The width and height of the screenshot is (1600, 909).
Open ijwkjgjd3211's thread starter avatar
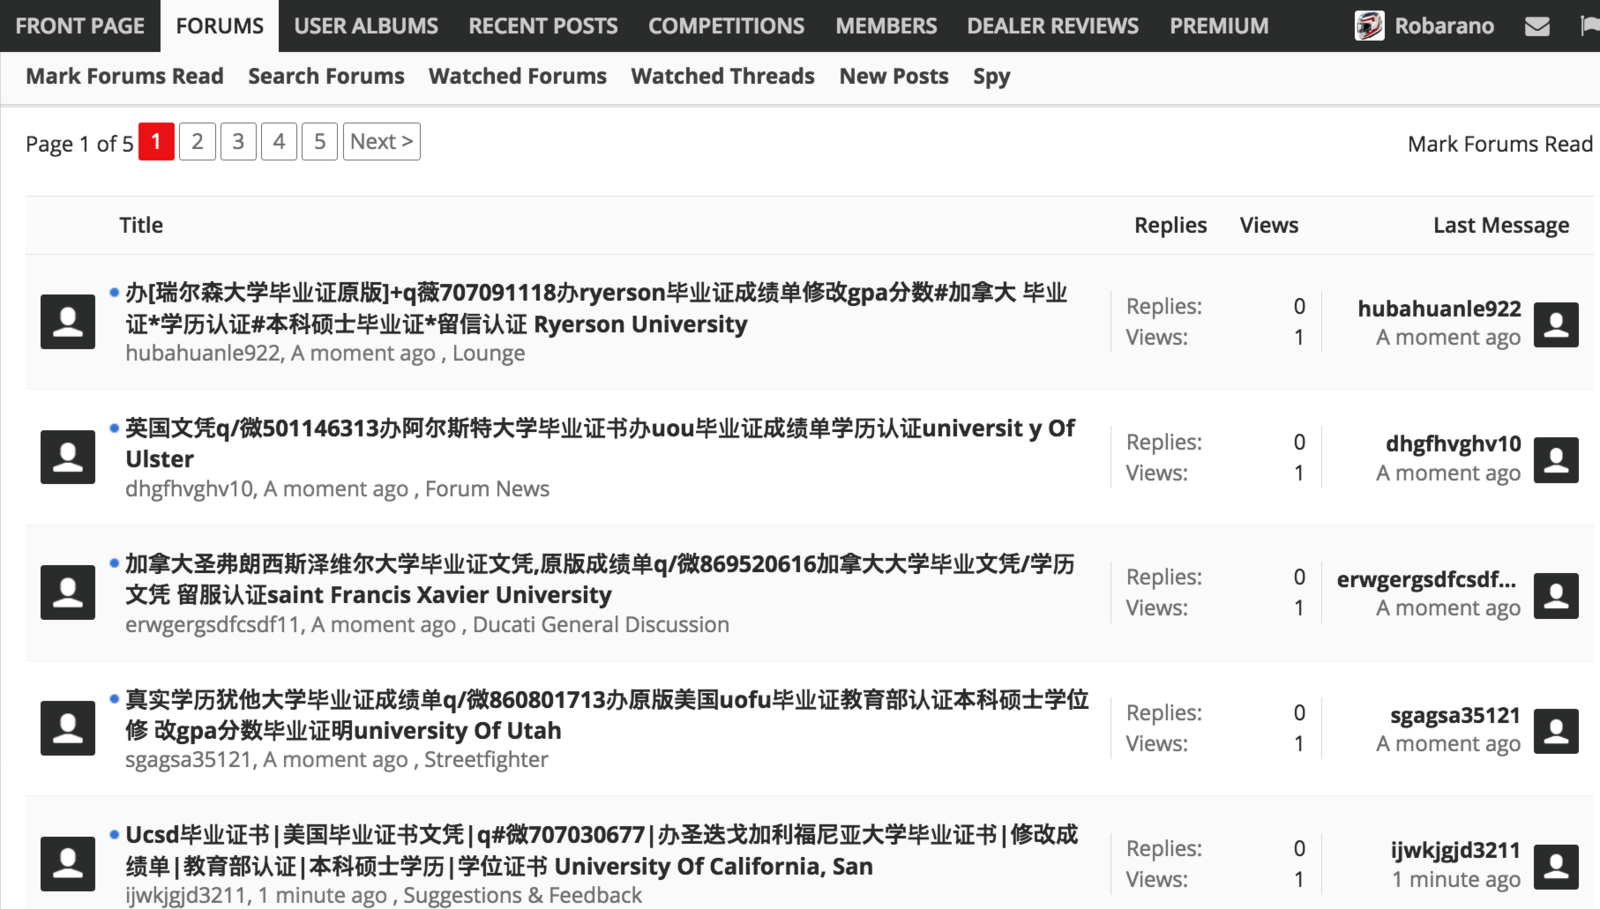pos(68,864)
